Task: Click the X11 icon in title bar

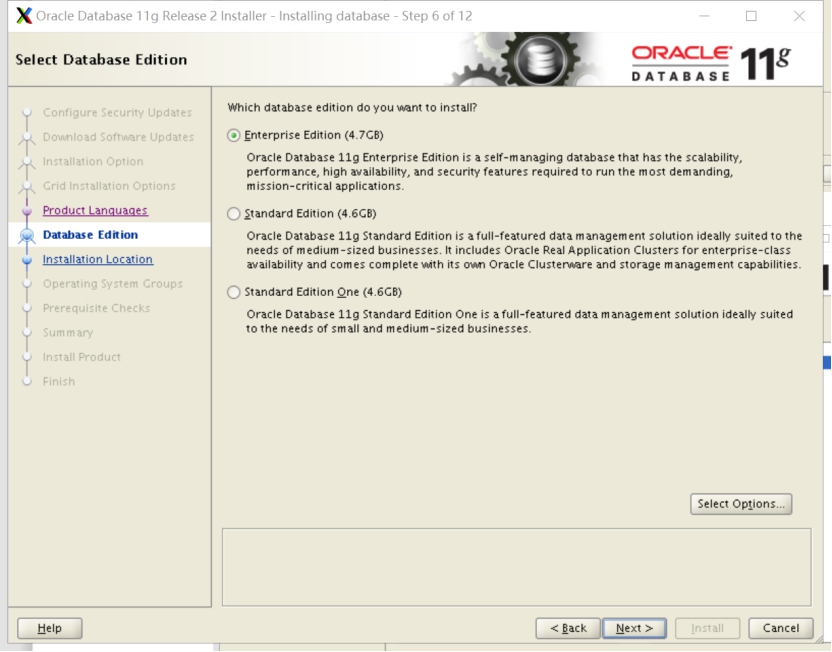Action: point(24,16)
